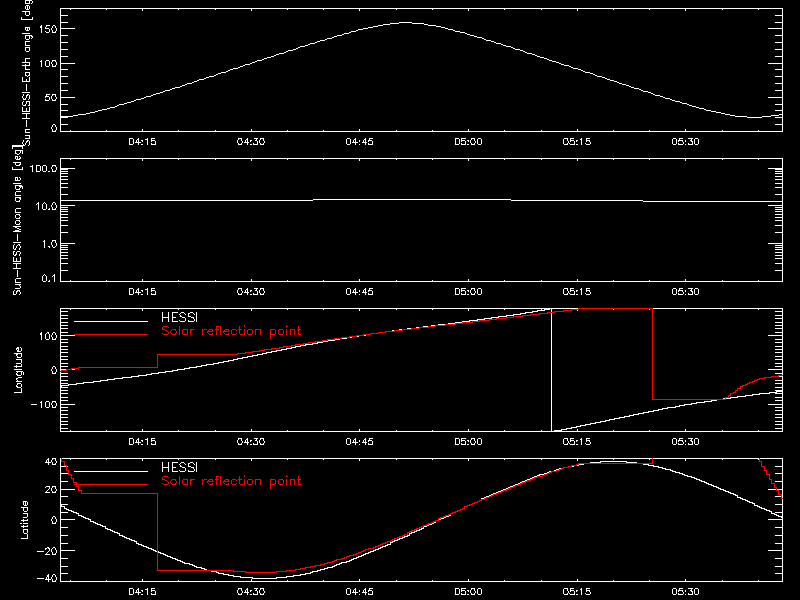Click 04:45 time label under Moon angle plot
Viewport: 800px width, 600px height.
[360, 292]
